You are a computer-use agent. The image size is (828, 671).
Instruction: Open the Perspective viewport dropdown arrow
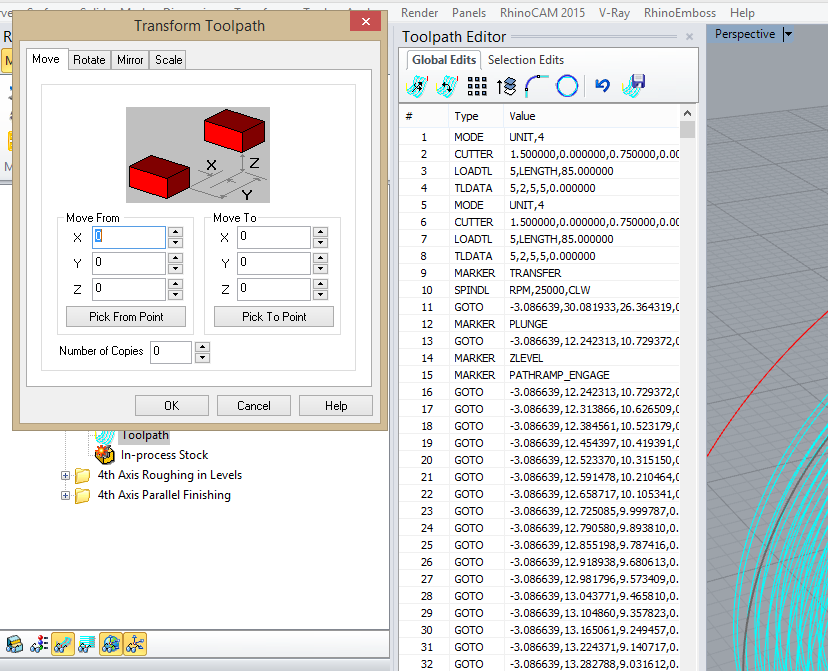pos(789,34)
